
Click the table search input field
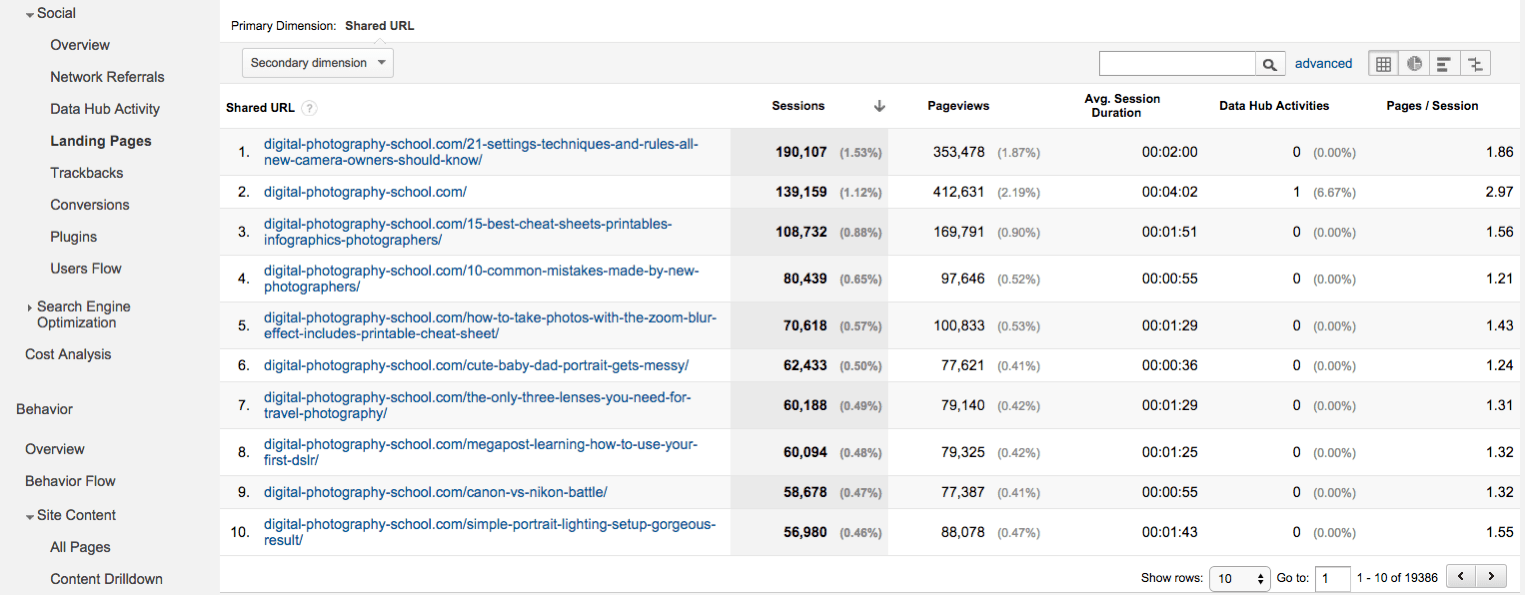pyautogui.click(x=1177, y=64)
